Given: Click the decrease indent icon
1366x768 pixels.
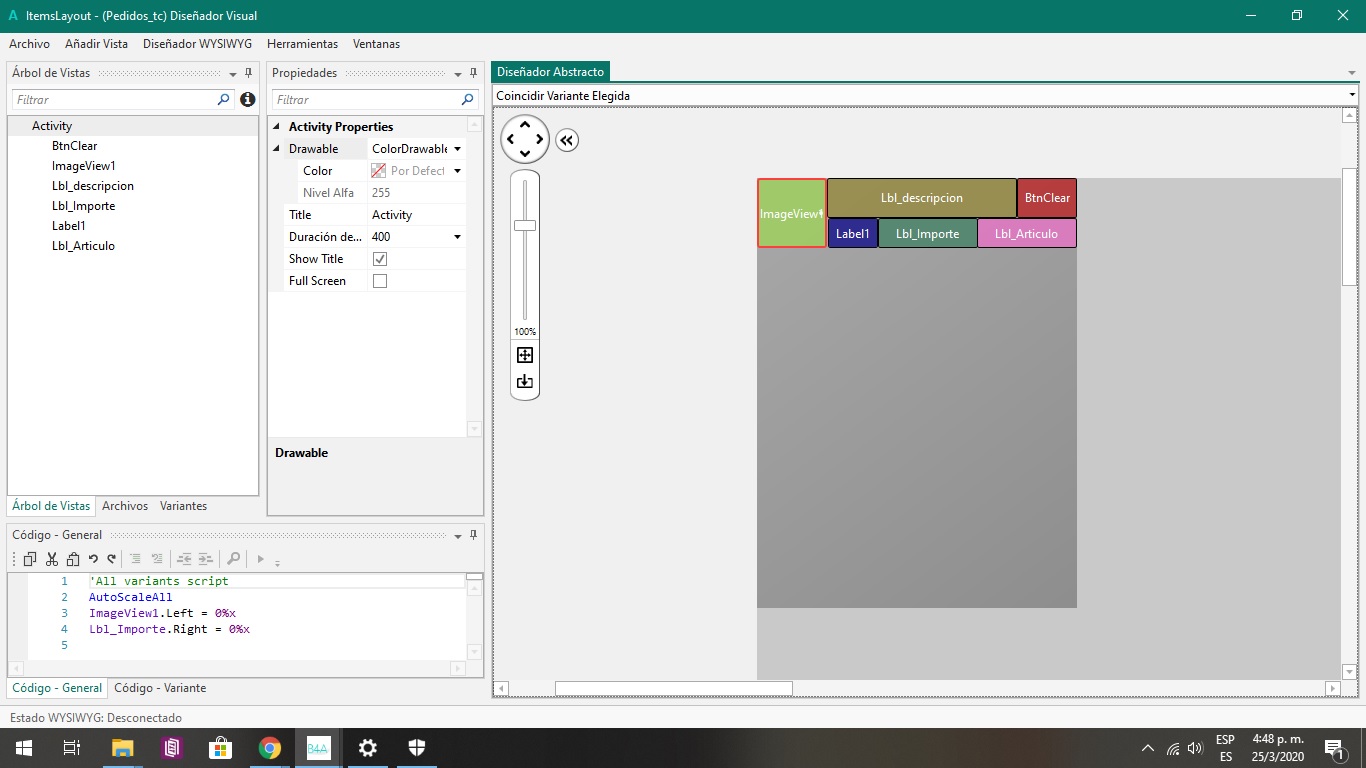Looking at the screenshot, I should pyautogui.click(x=184, y=559).
